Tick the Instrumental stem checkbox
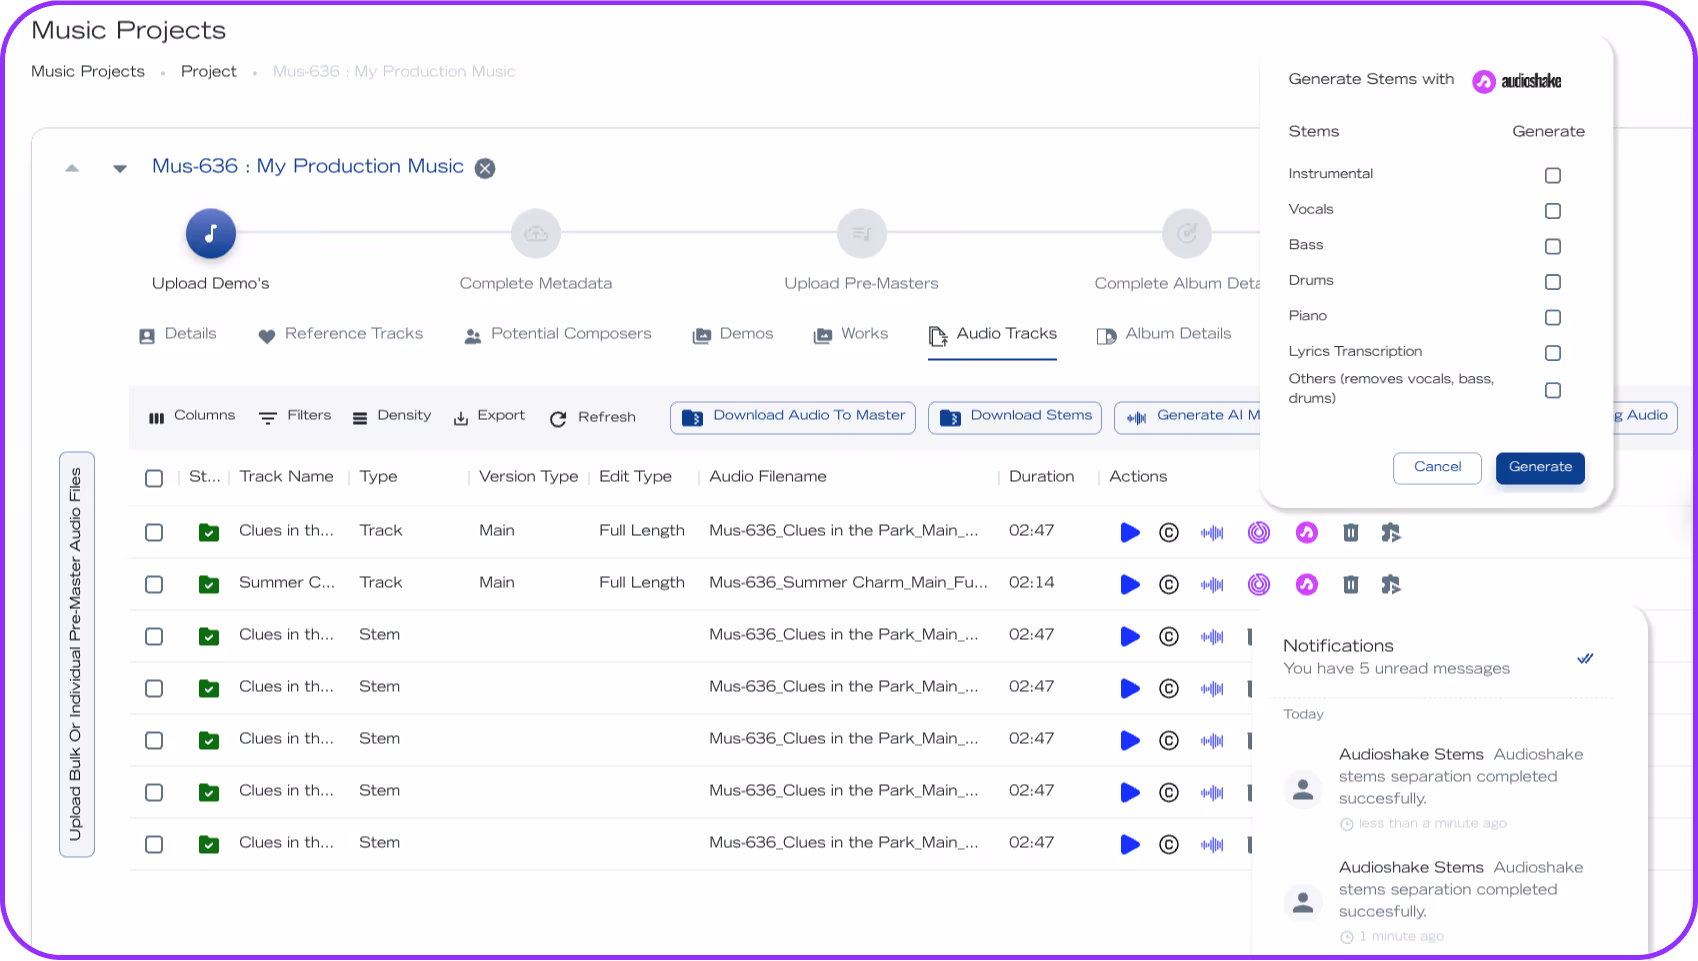This screenshot has height=961, width=1698. (1553, 176)
